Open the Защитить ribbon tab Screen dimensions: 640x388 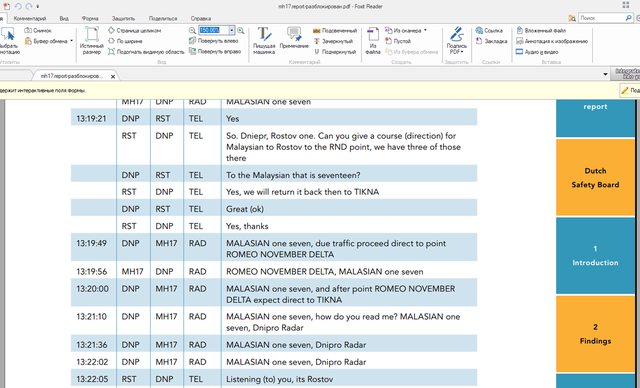point(123,18)
